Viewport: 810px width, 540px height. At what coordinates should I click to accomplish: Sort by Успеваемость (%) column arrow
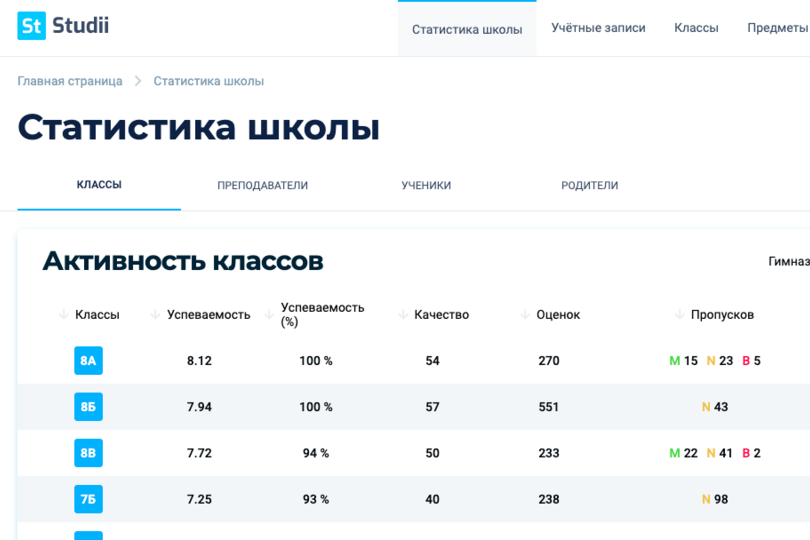(x=269, y=314)
